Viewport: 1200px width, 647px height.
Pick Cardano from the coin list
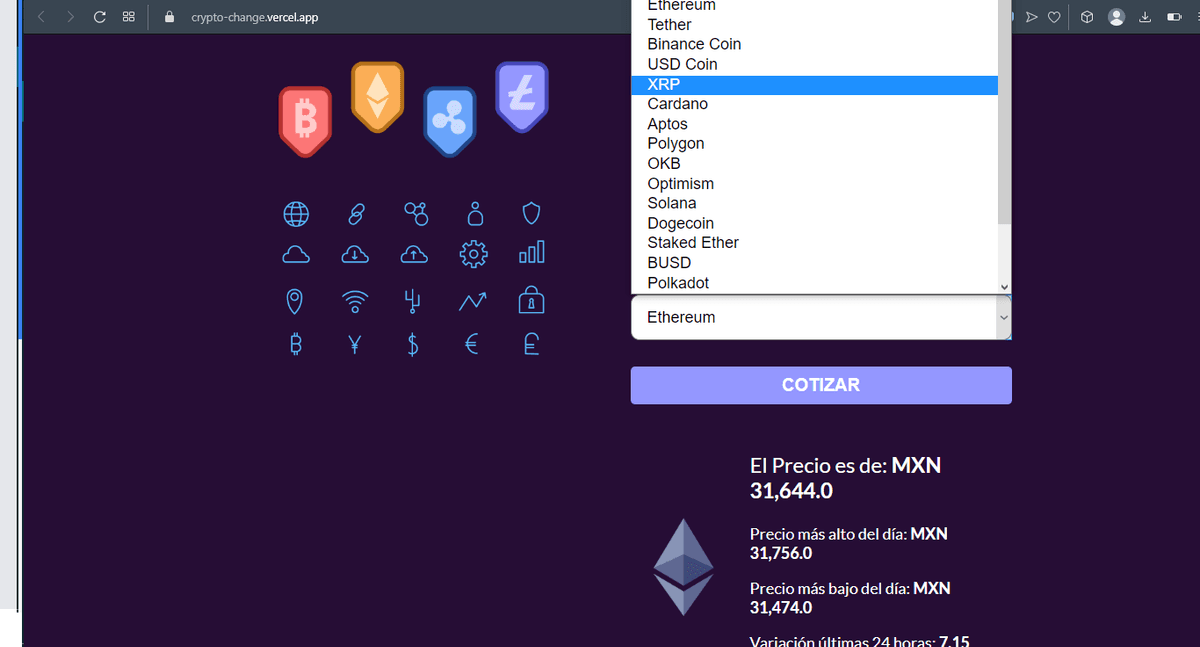coord(814,104)
